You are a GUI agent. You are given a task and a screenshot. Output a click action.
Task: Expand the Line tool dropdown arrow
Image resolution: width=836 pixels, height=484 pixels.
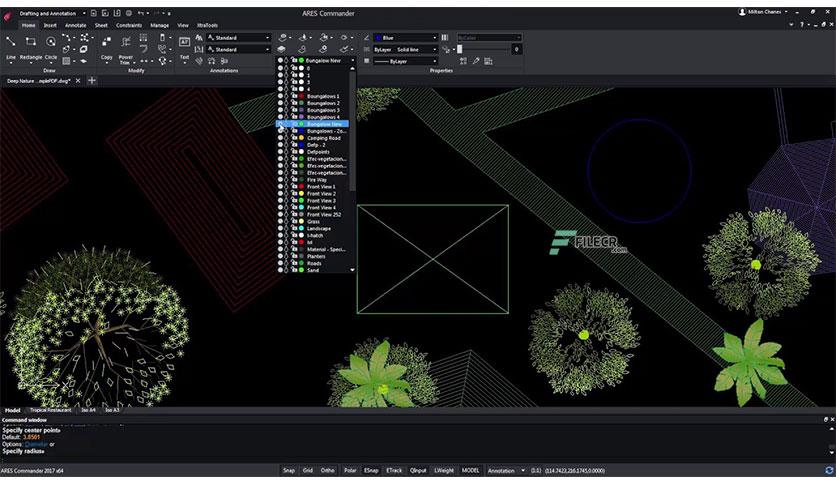click(11, 63)
